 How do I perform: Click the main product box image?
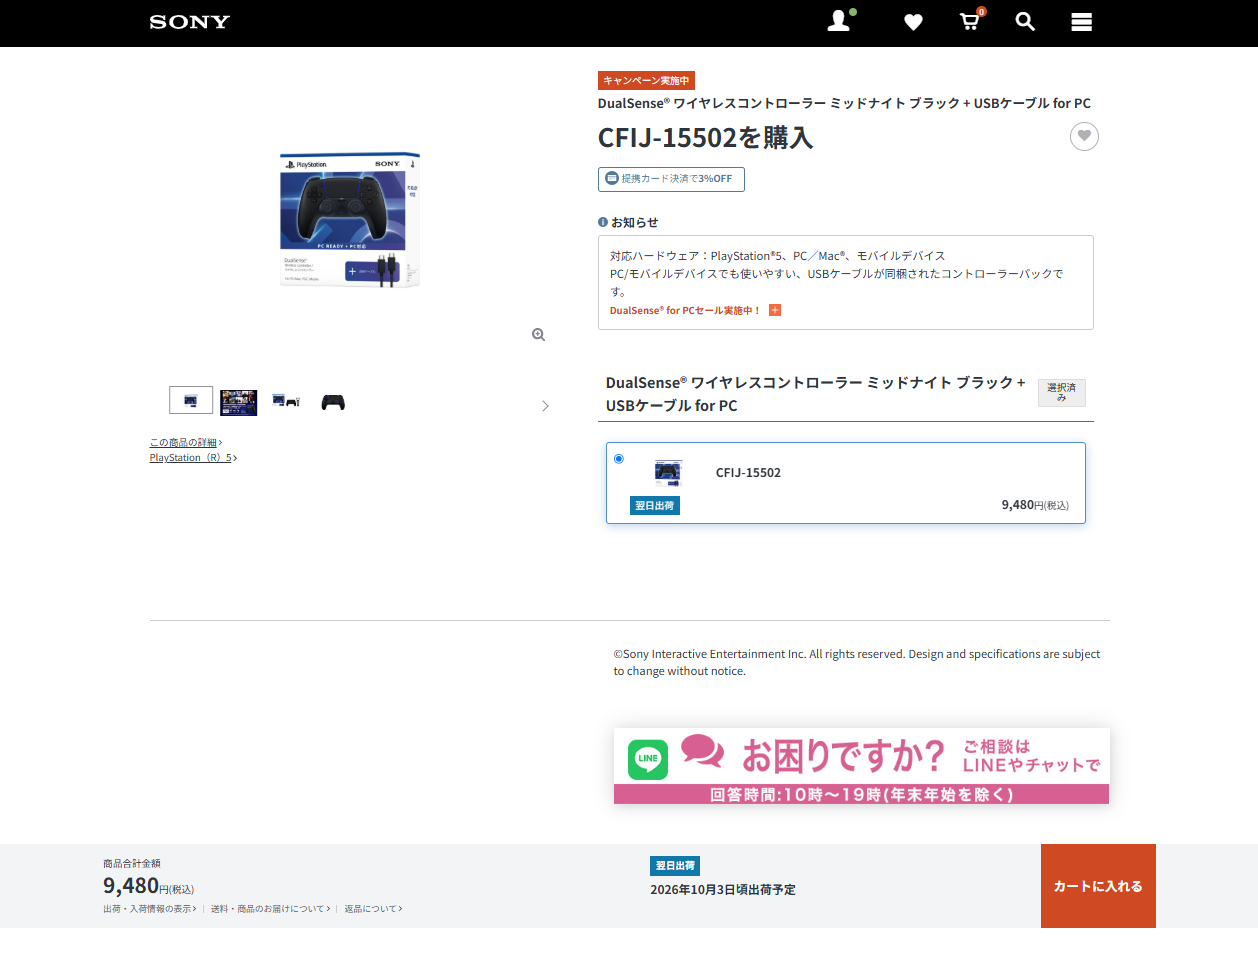point(350,219)
